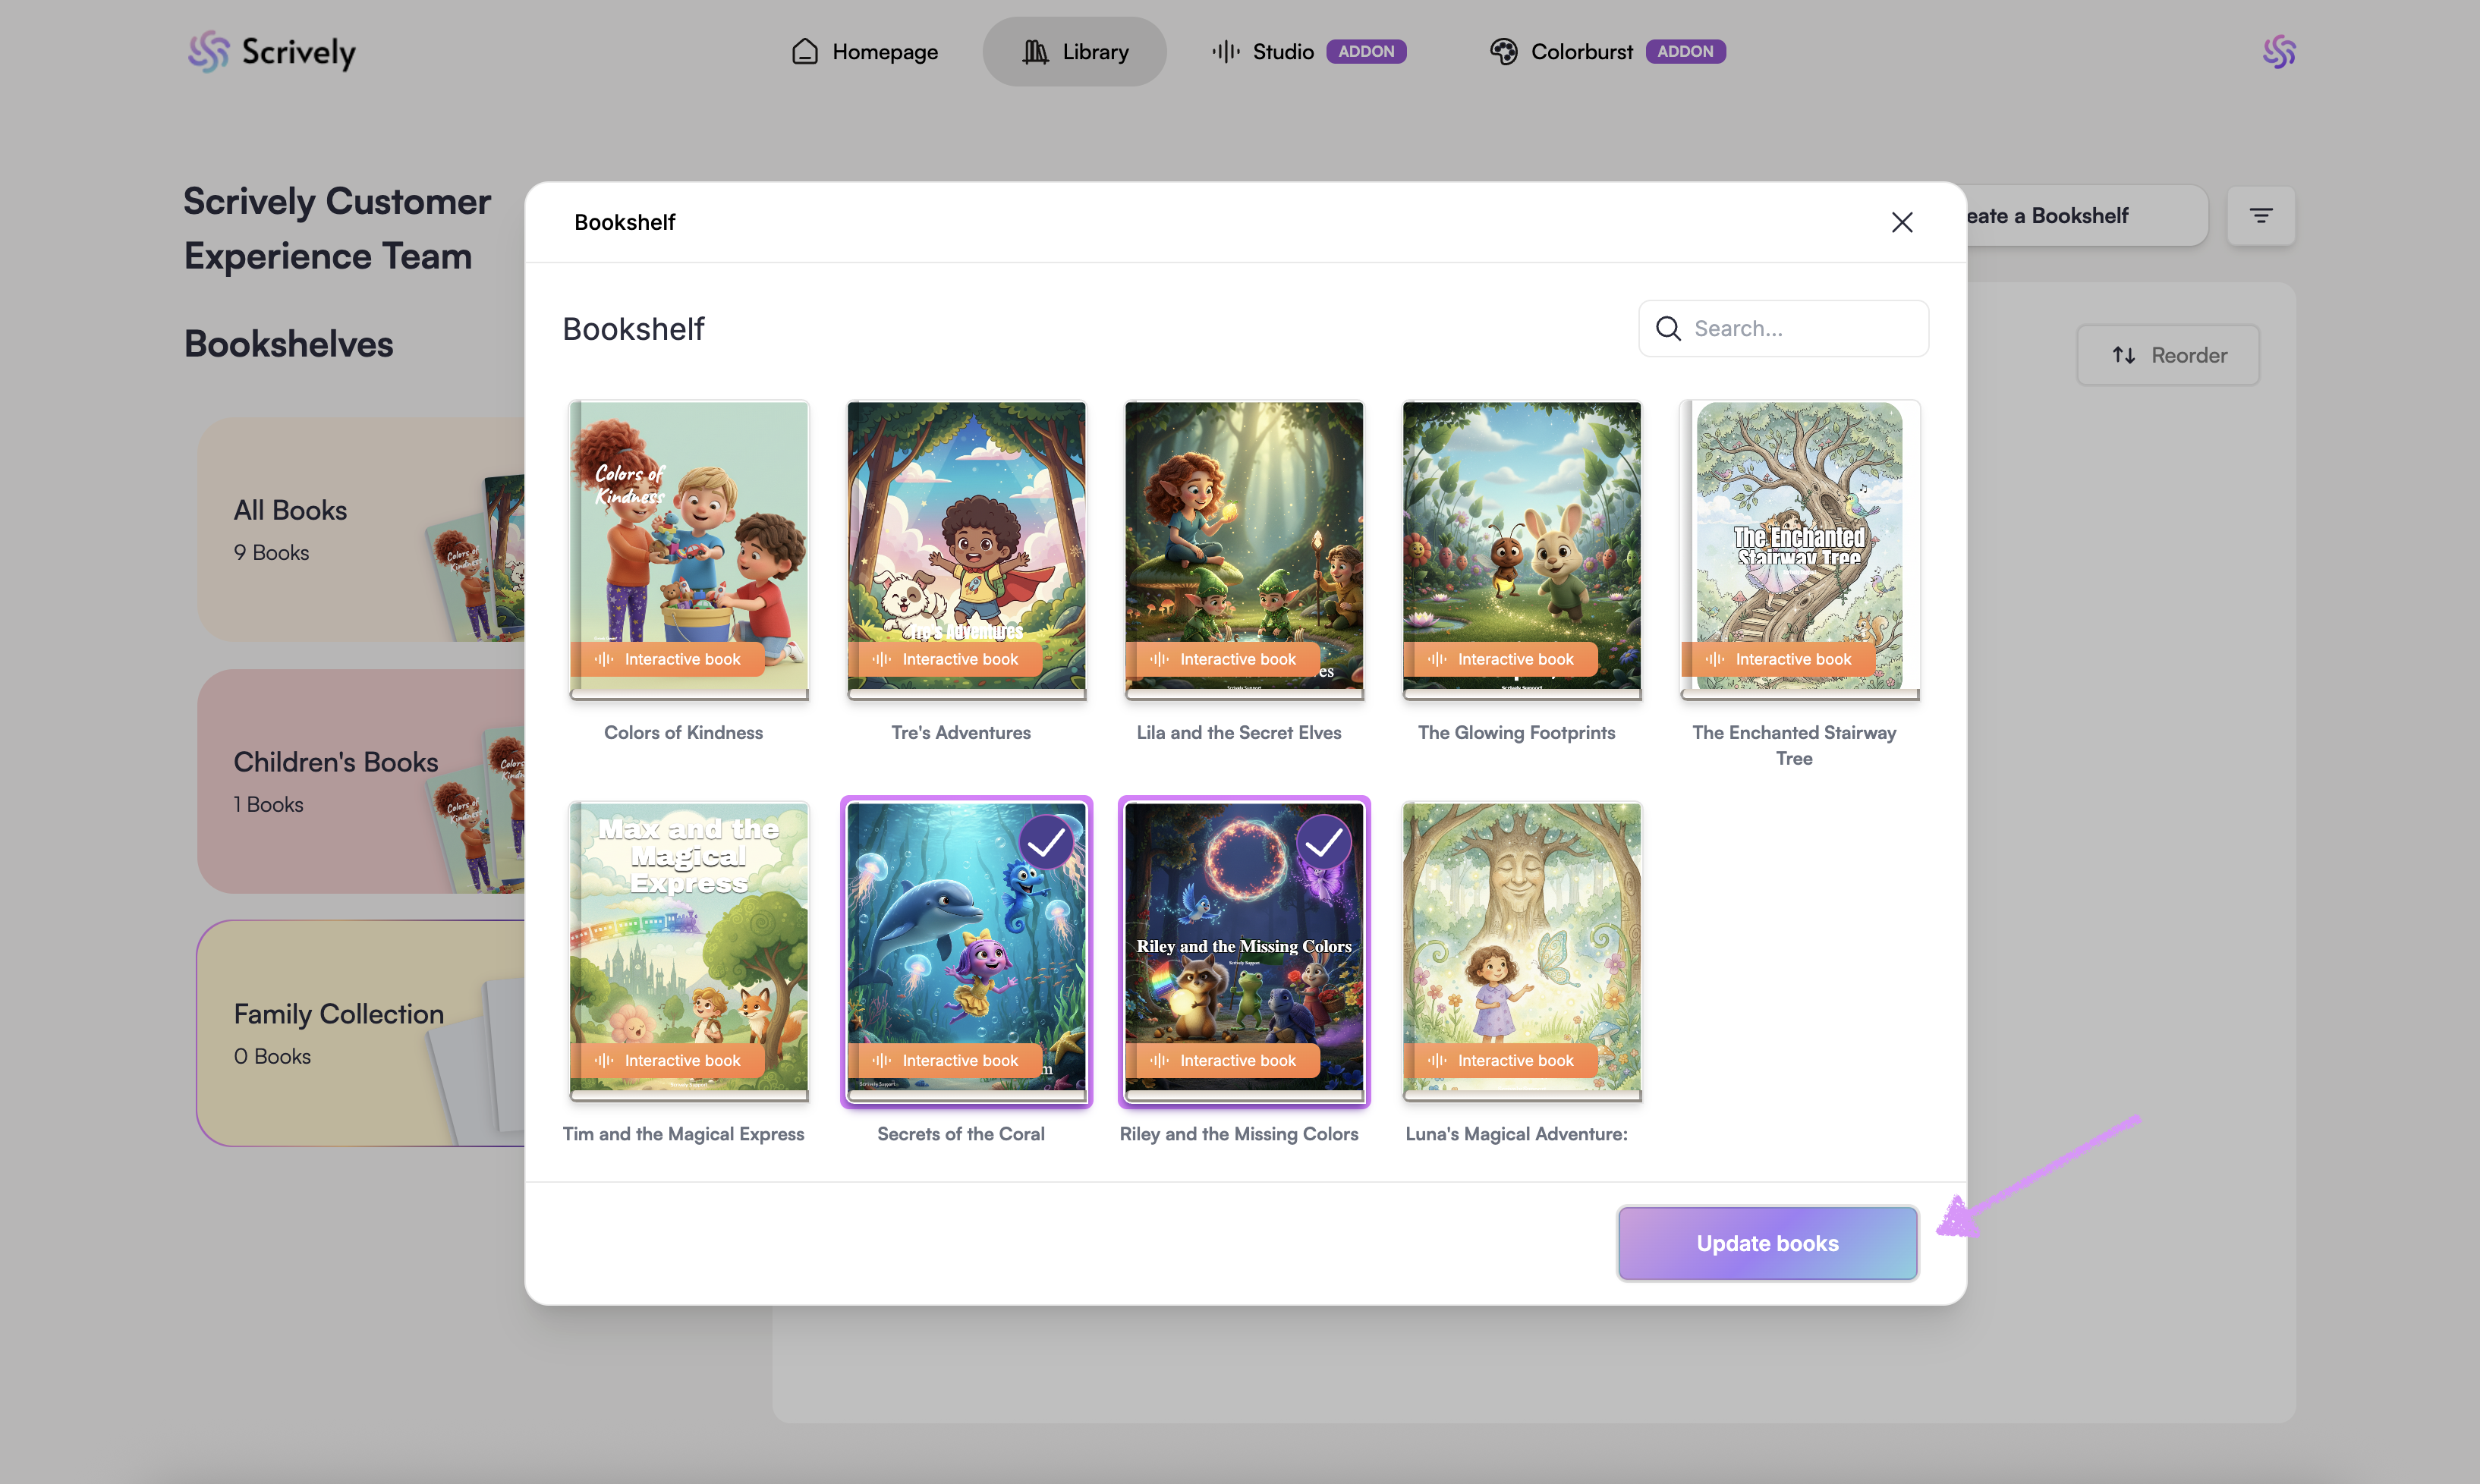The width and height of the screenshot is (2480, 1484).
Task: Click the Scrively logo icon
Action: point(208,51)
